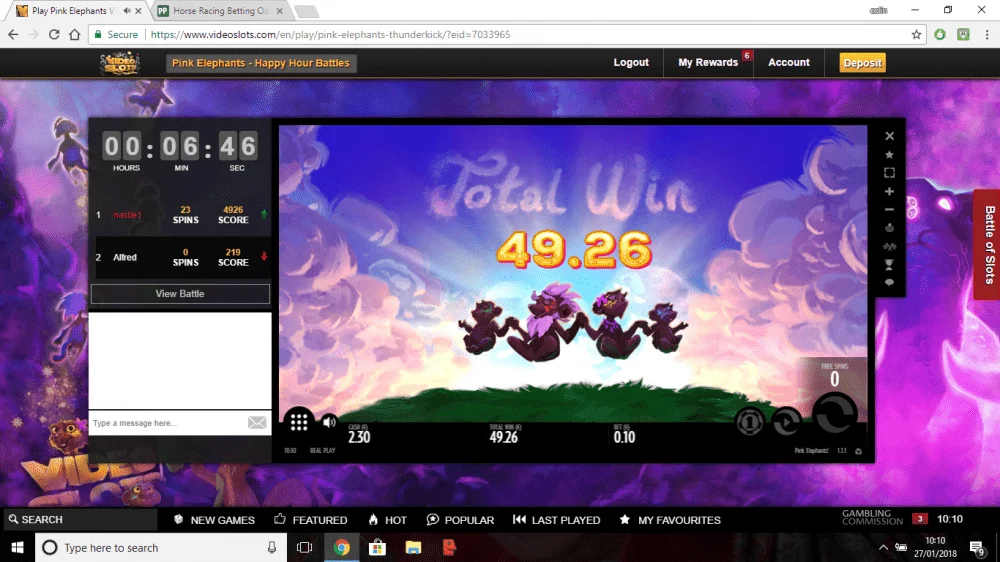Reload the current page
1000x562 pixels.
54,34
